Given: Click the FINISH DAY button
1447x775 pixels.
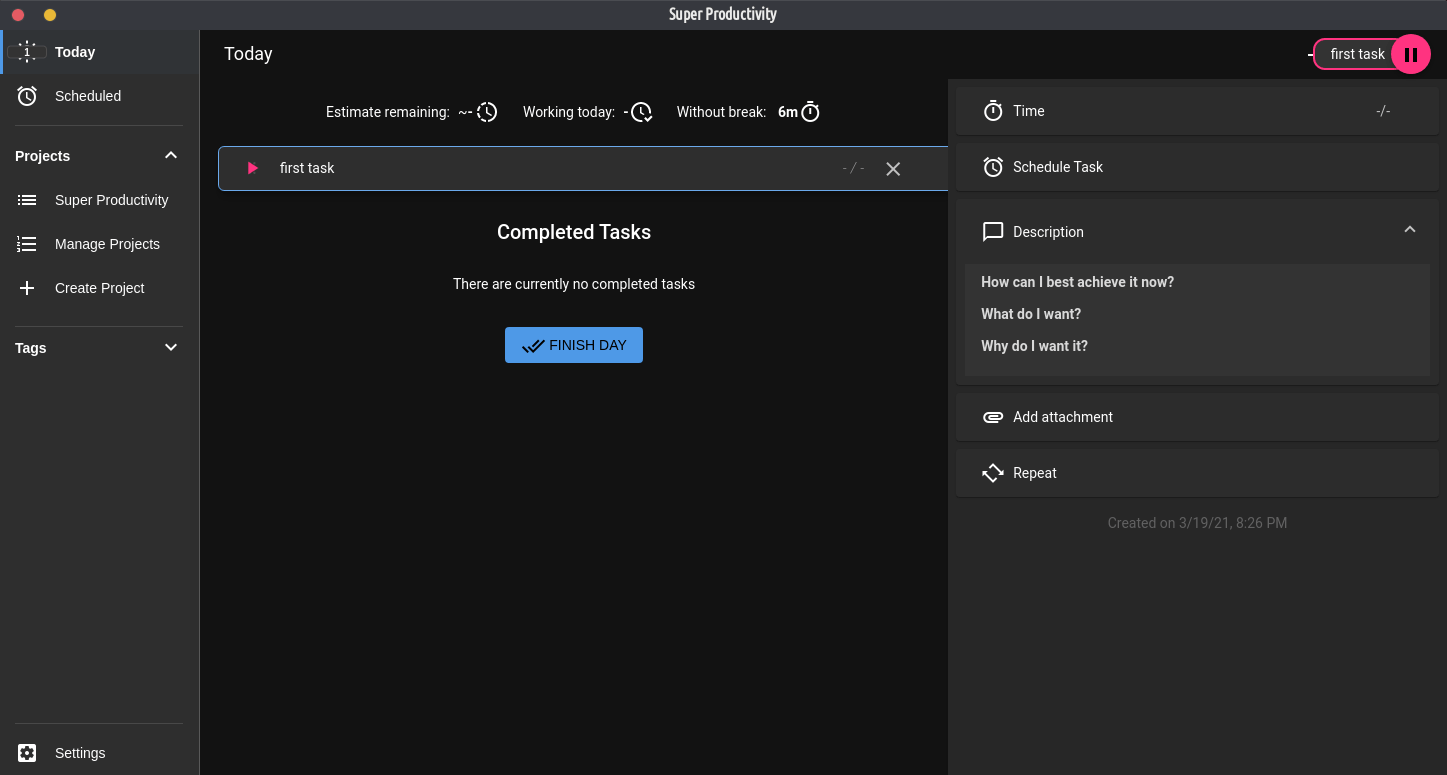Looking at the screenshot, I should tap(574, 345).
